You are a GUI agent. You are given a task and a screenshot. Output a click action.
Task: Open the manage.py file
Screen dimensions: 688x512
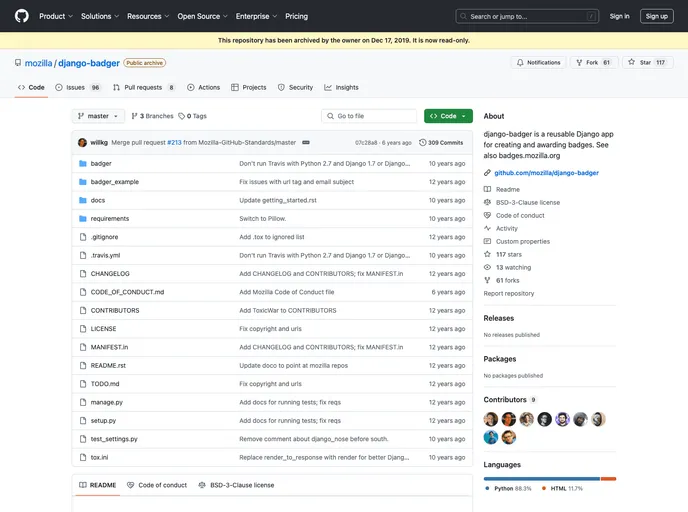click(107, 402)
